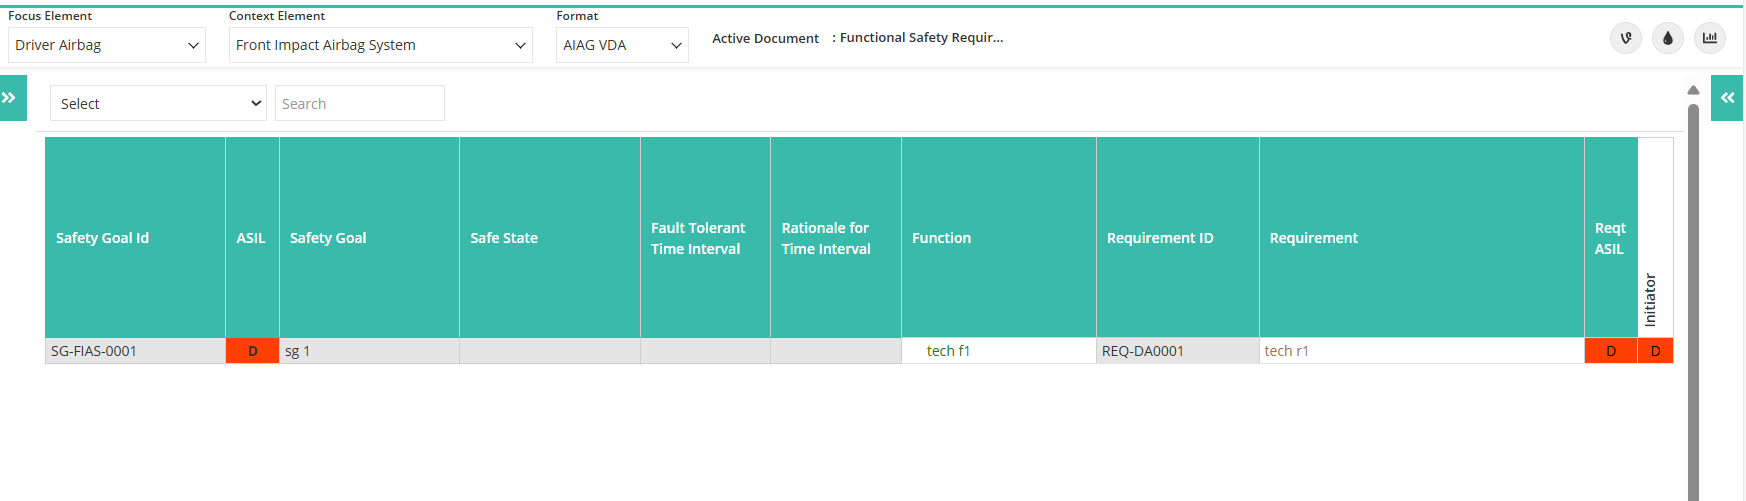The image size is (1746, 501).
Task: Click into the Search input field
Action: 360,103
